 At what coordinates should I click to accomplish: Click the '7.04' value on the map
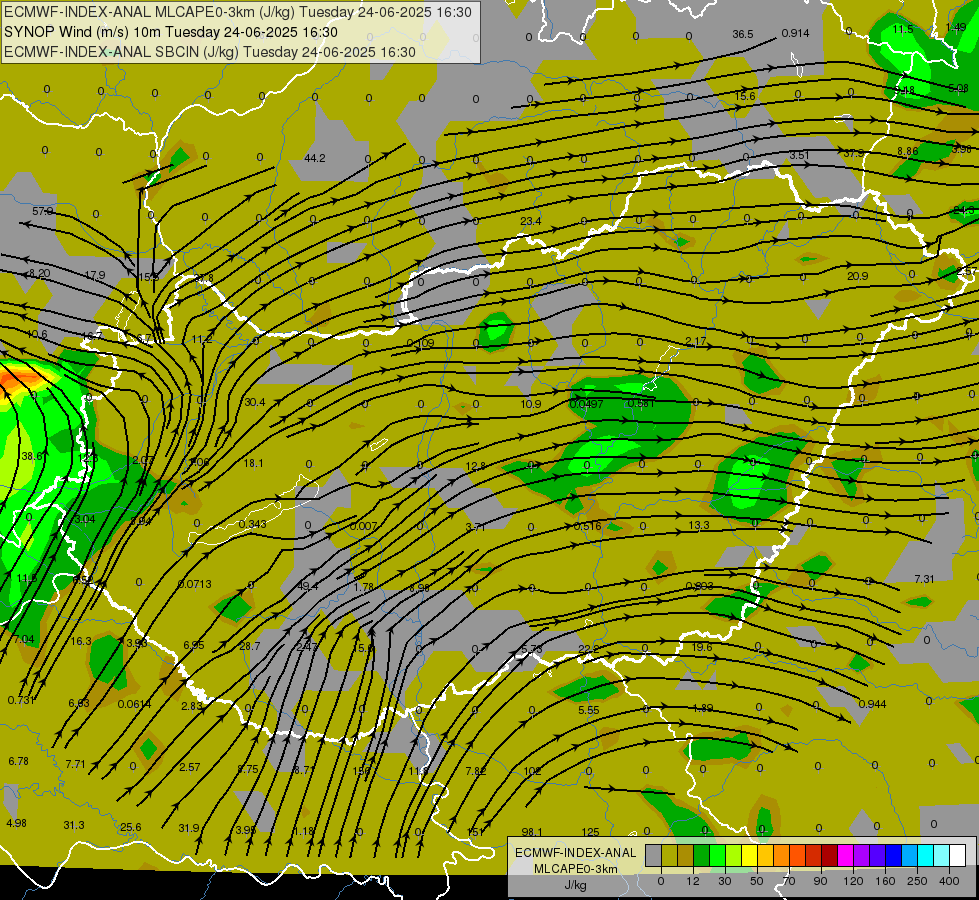click(24, 639)
